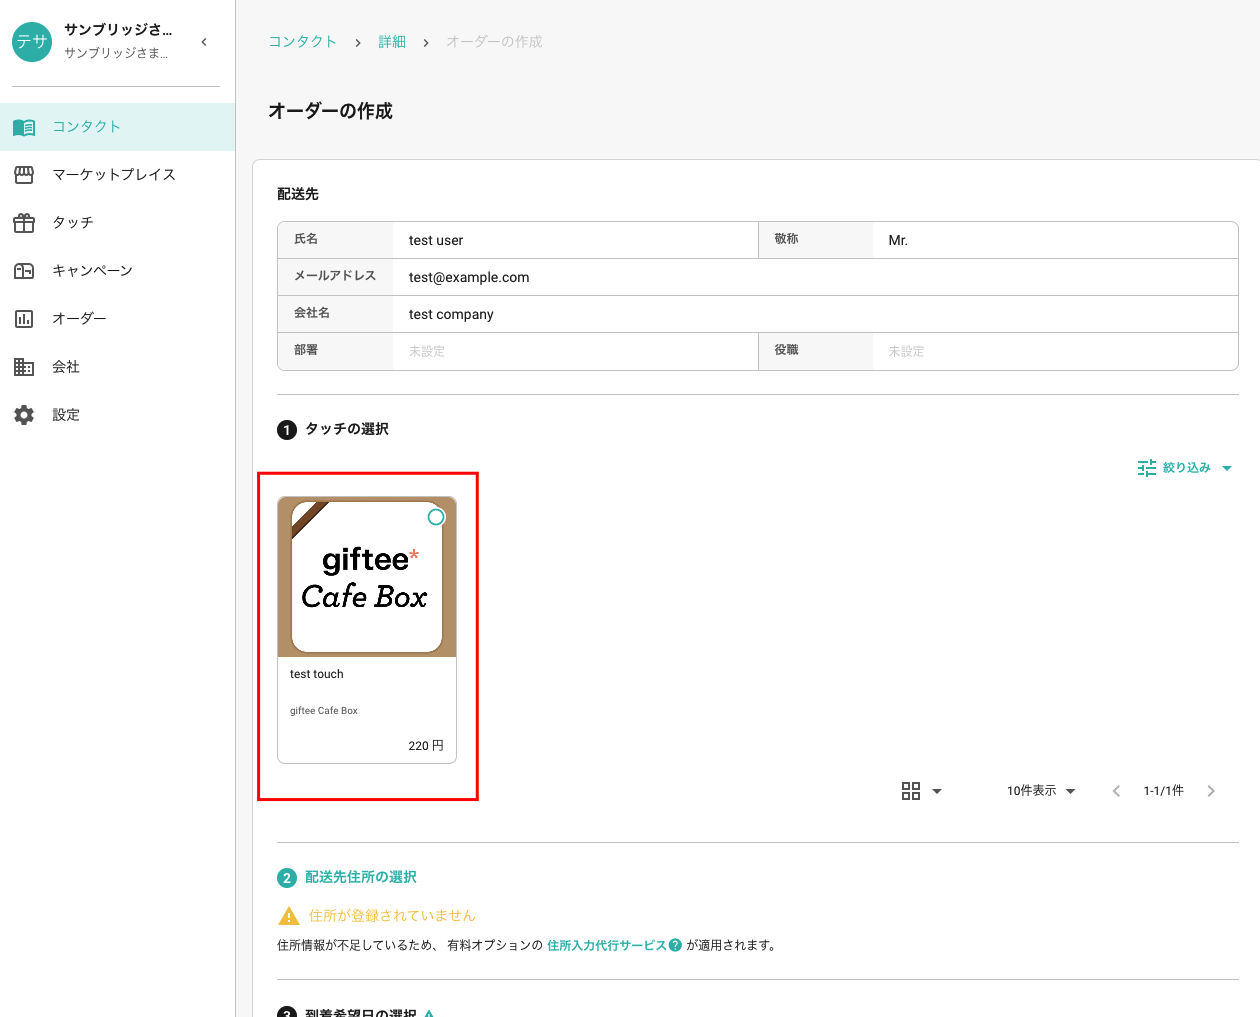
Task: Click the test touch card title
Action: point(317,674)
